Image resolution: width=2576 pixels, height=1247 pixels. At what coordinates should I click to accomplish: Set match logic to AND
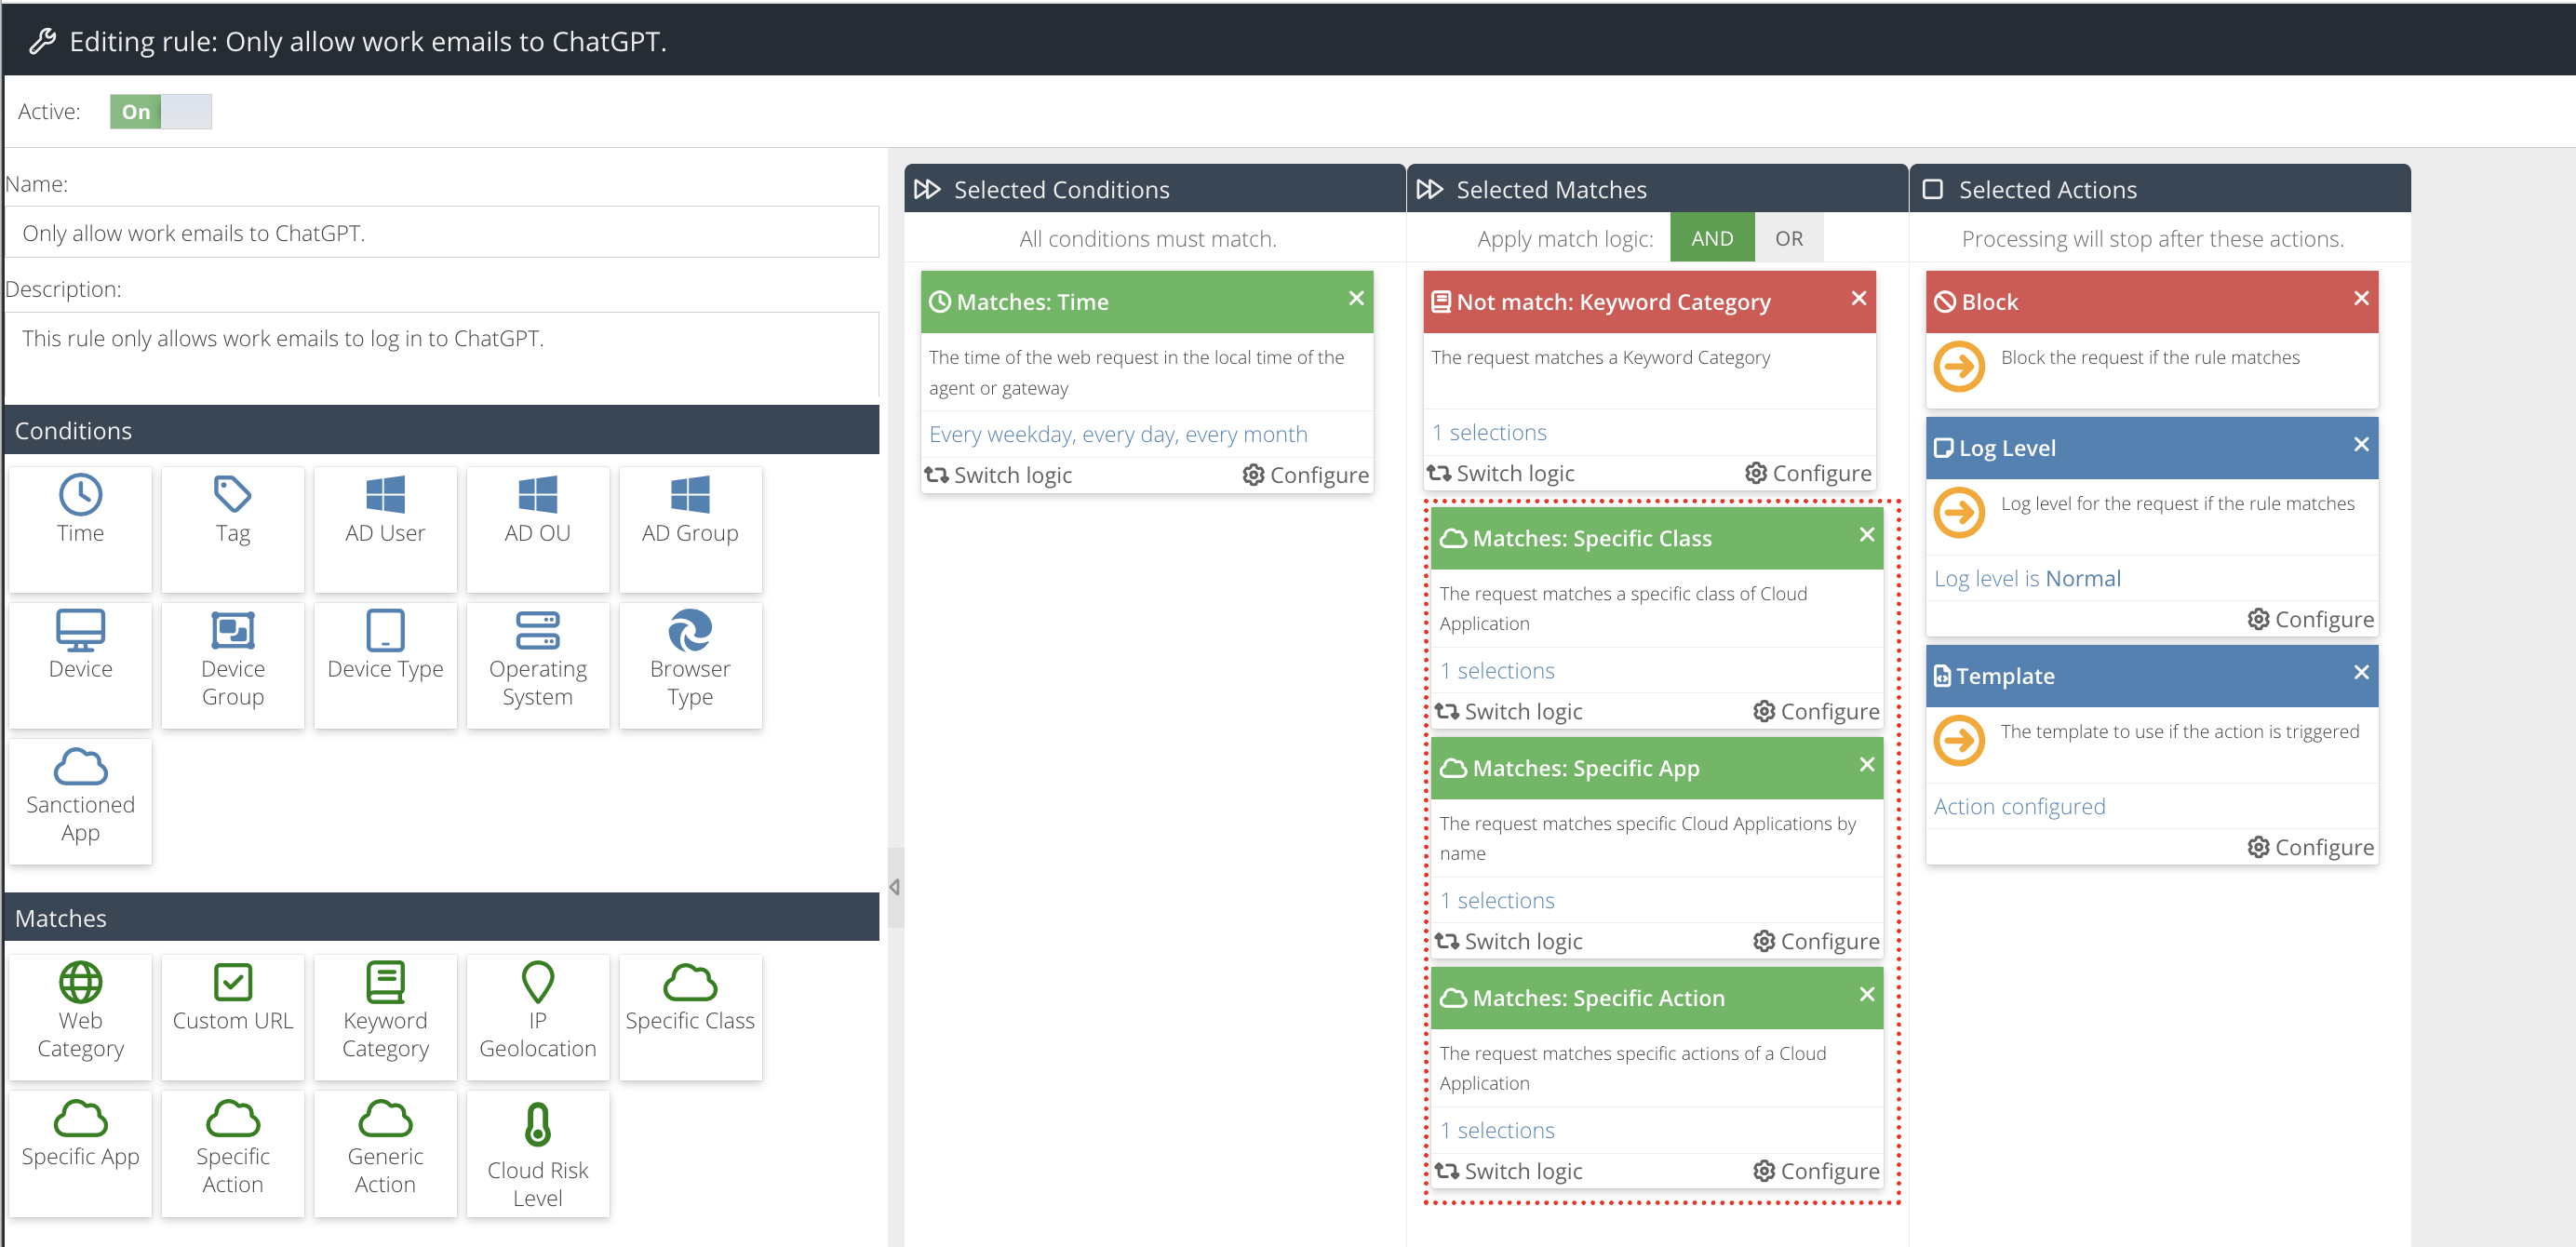point(1711,238)
